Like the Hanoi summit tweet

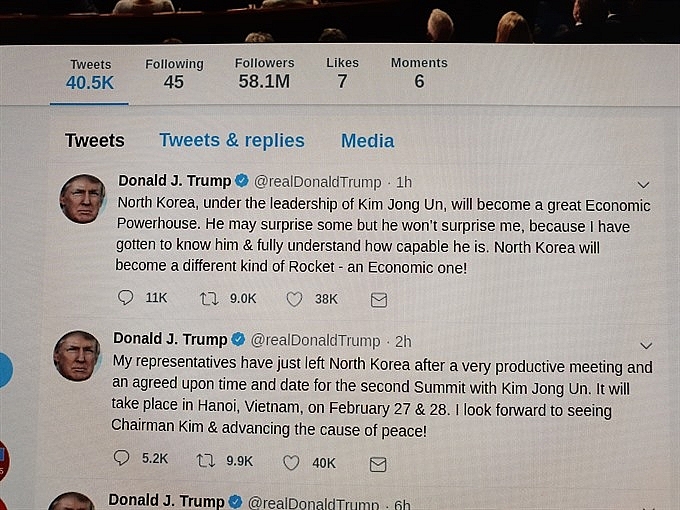point(291,462)
